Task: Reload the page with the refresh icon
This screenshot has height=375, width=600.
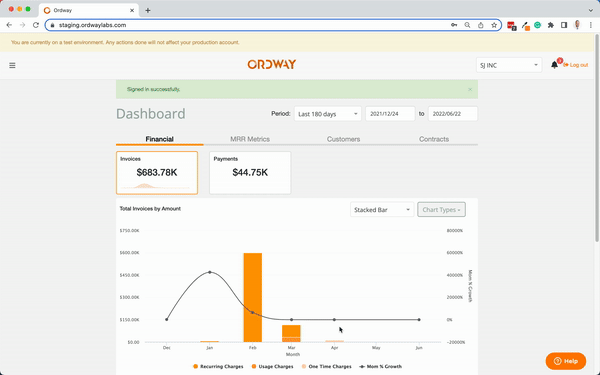Action: 36,25
